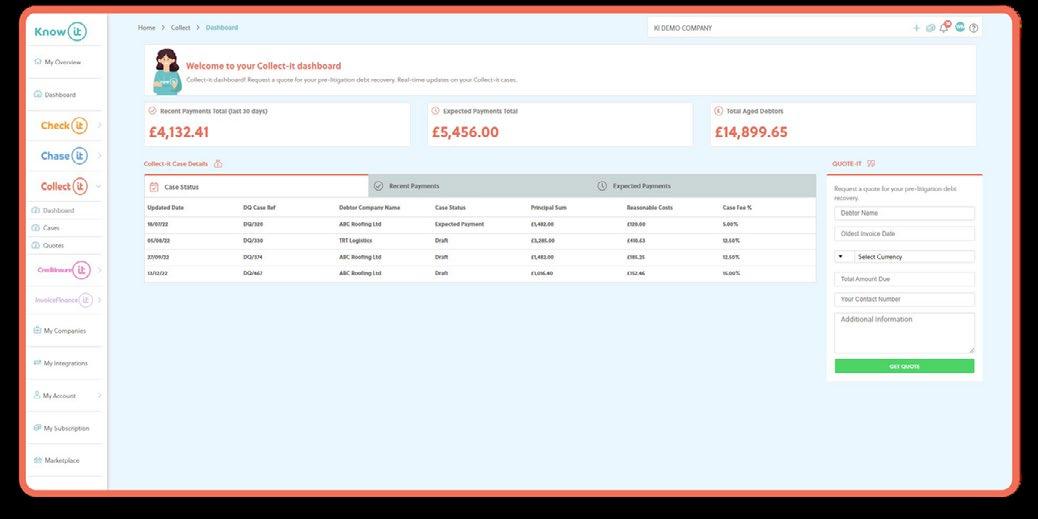
Task: Open My Companies in the sidebar
Action: point(60,330)
